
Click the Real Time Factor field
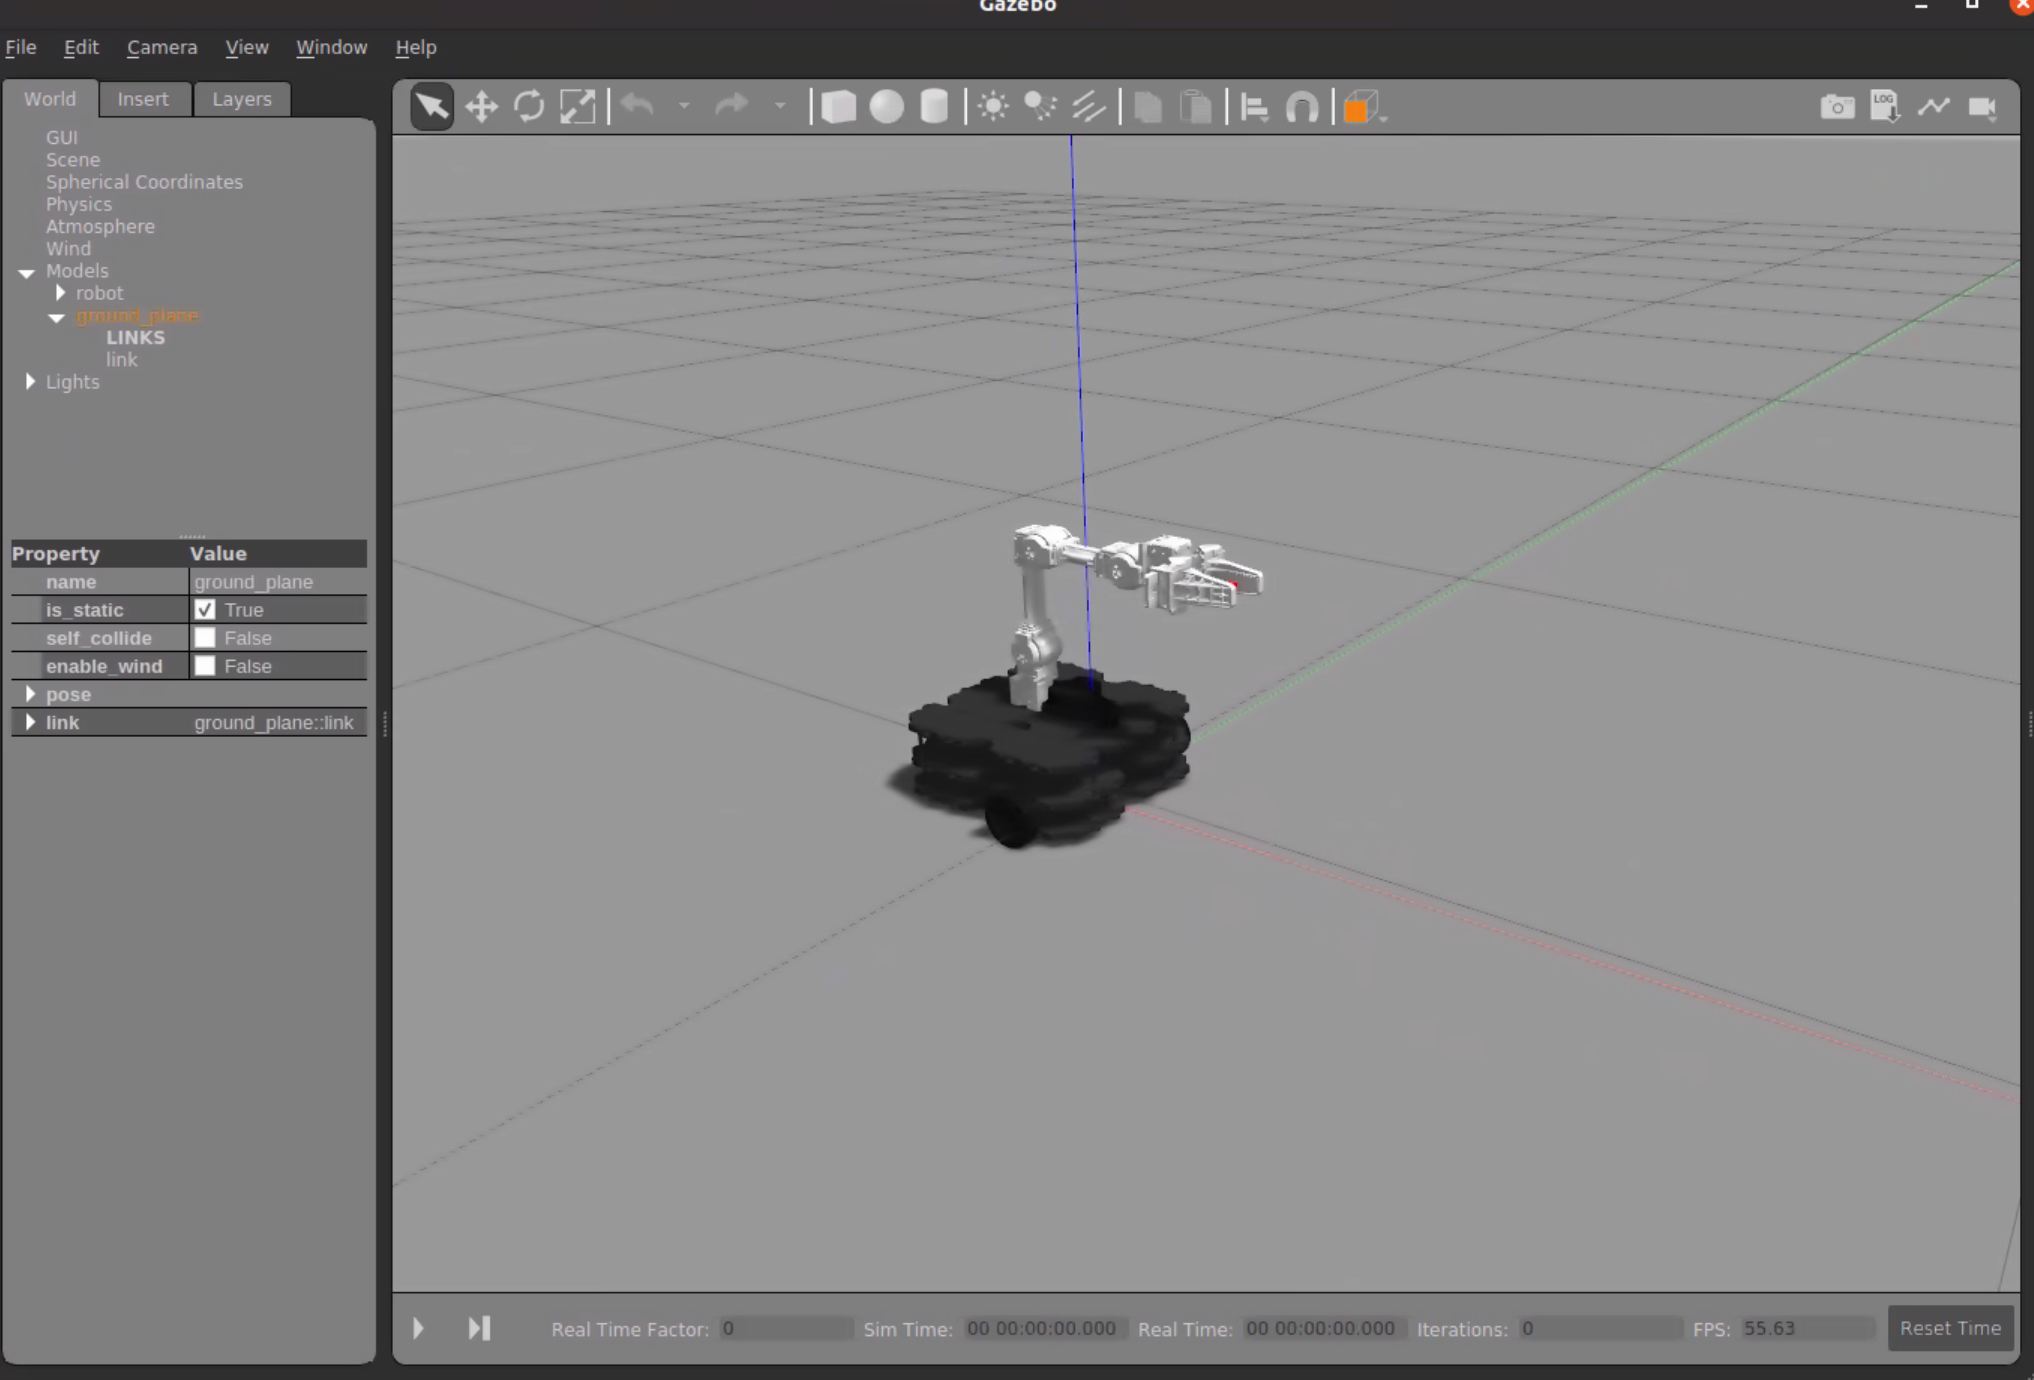pos(786,1328)
